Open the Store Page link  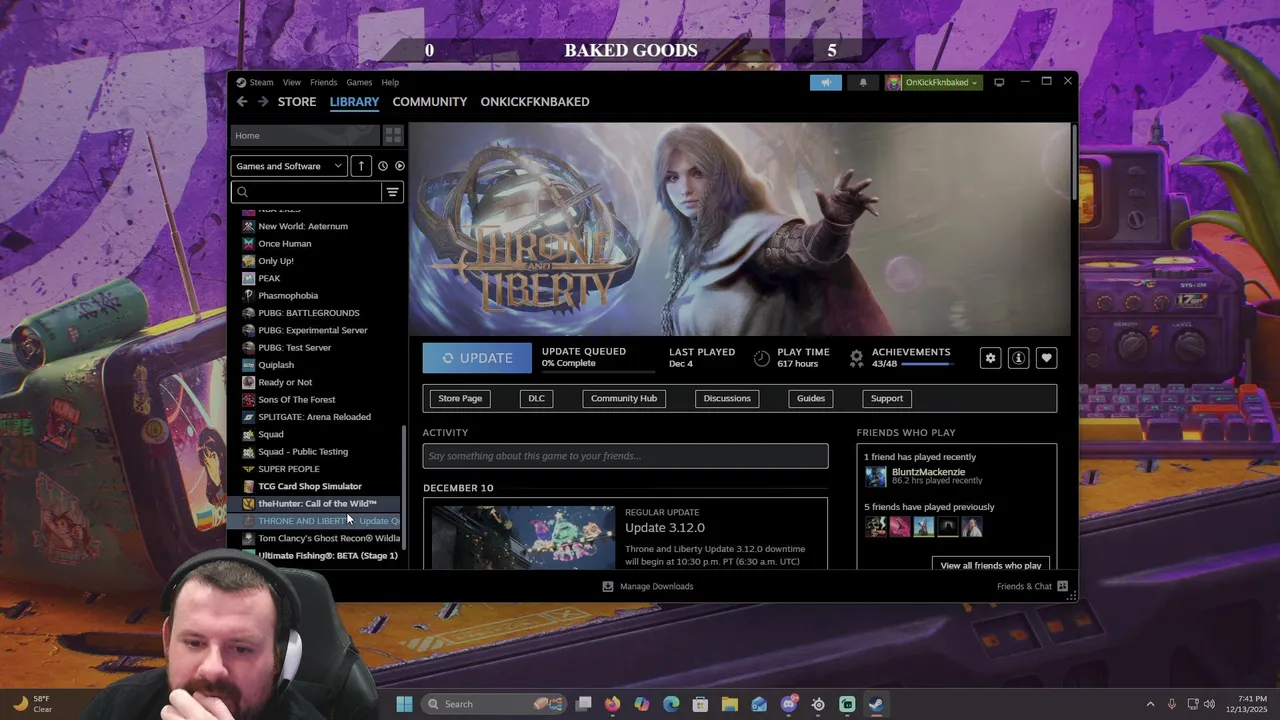coord(460,398)
